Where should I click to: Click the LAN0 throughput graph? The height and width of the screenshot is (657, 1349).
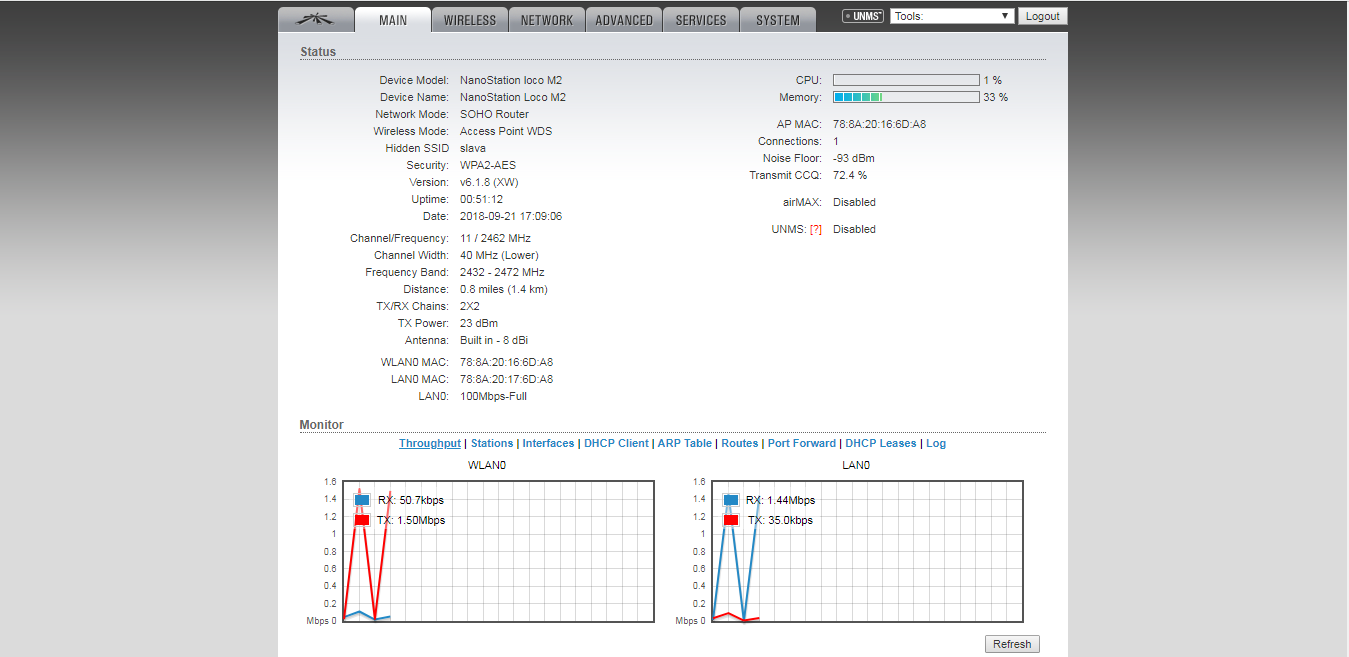point(867,551)
